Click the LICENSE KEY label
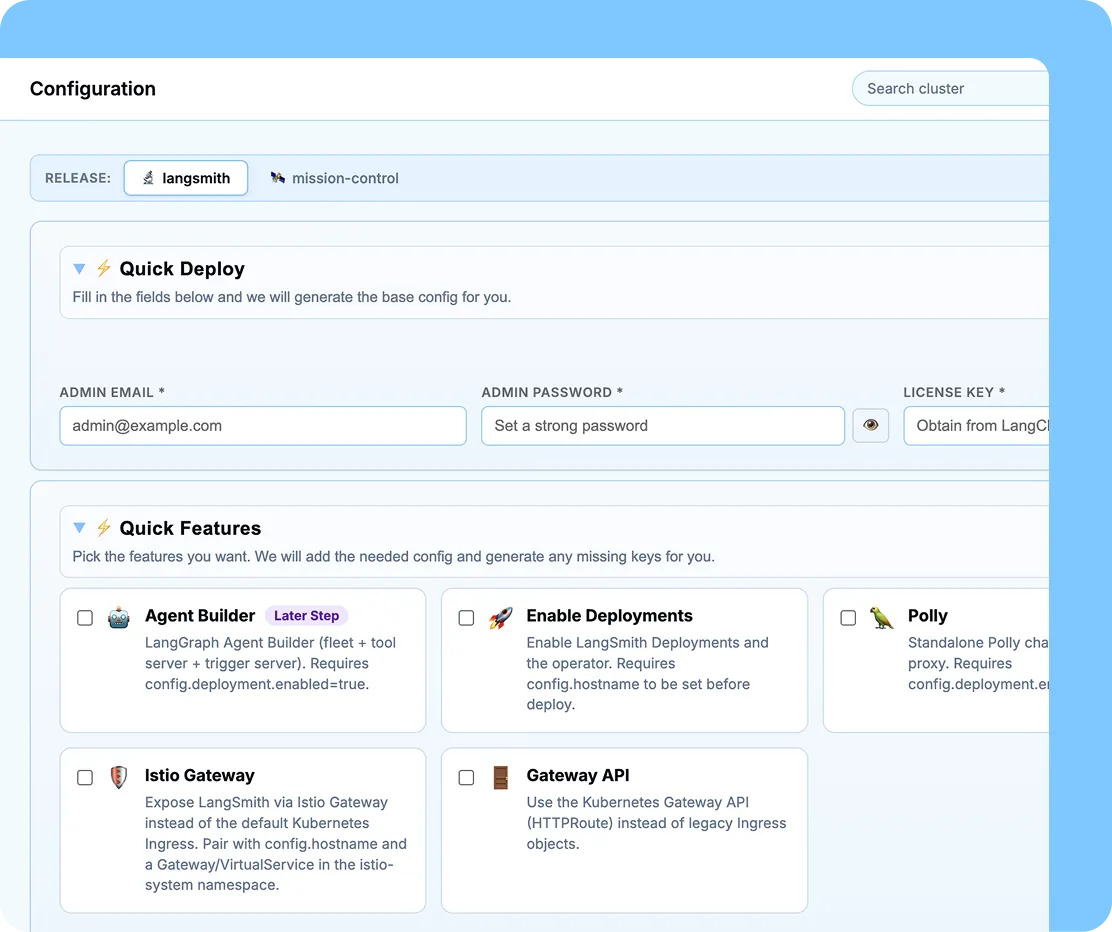Screen dimensions: 1112x932 point(954,392)
